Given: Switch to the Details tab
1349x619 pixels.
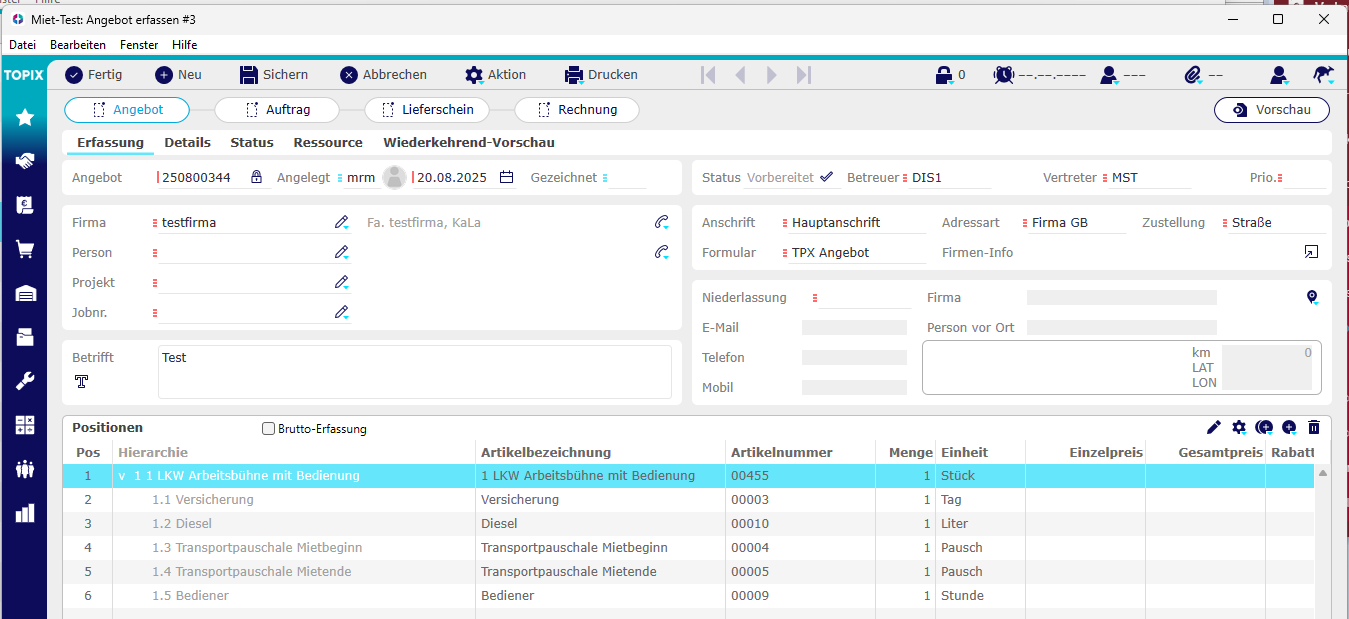Looking at the screenshot, I should coord(188,143).
